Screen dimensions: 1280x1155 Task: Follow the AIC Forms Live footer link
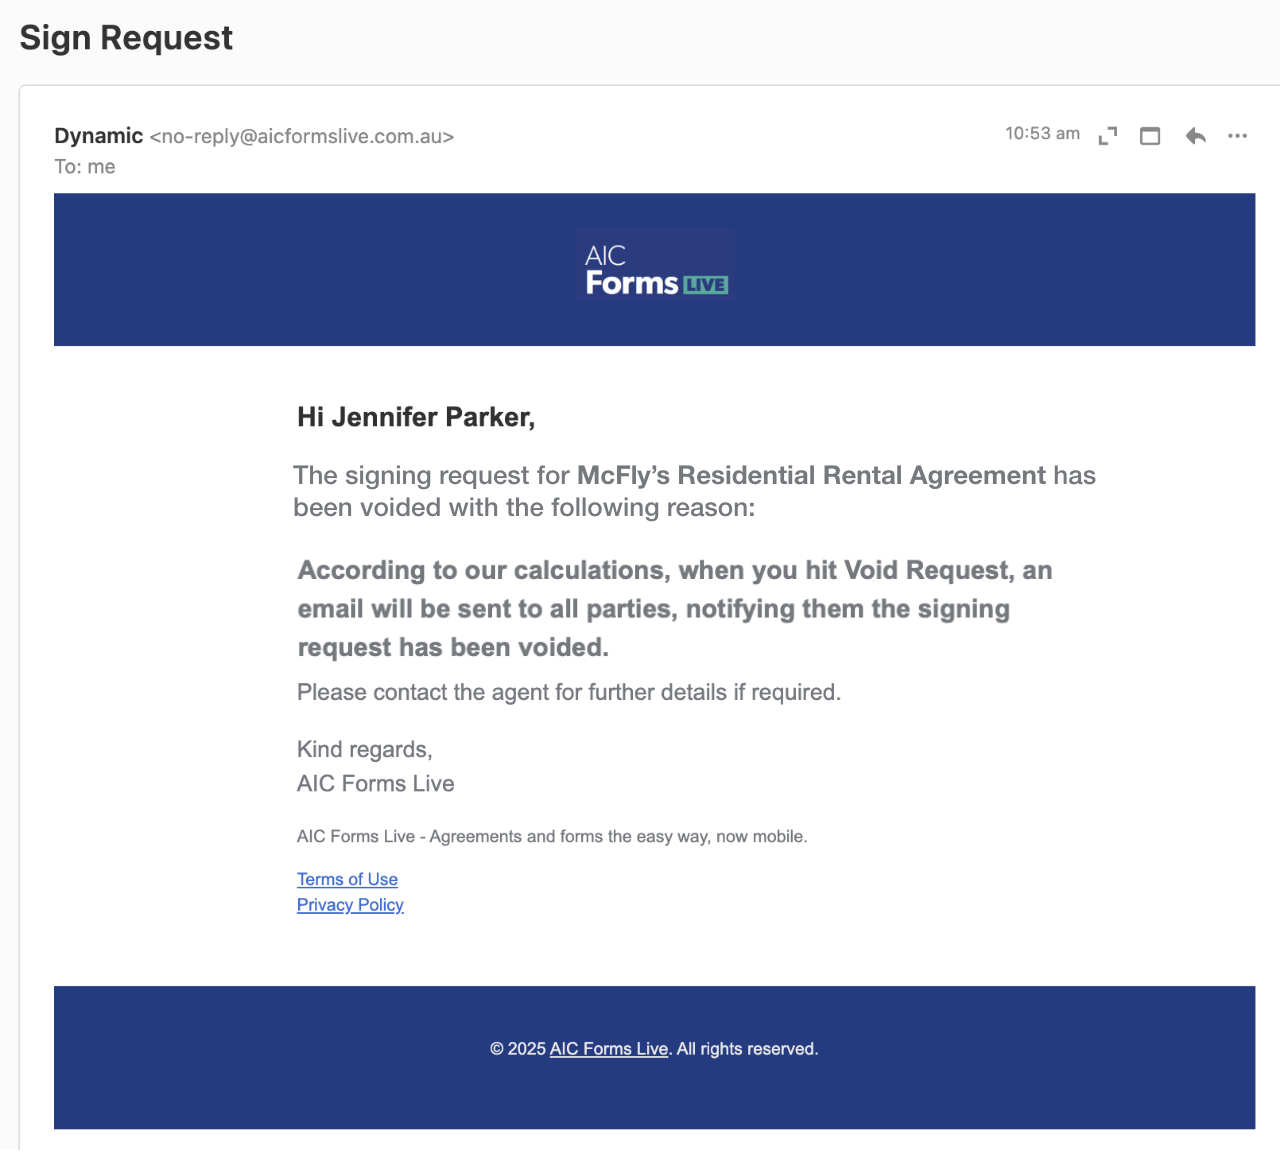609,1049
